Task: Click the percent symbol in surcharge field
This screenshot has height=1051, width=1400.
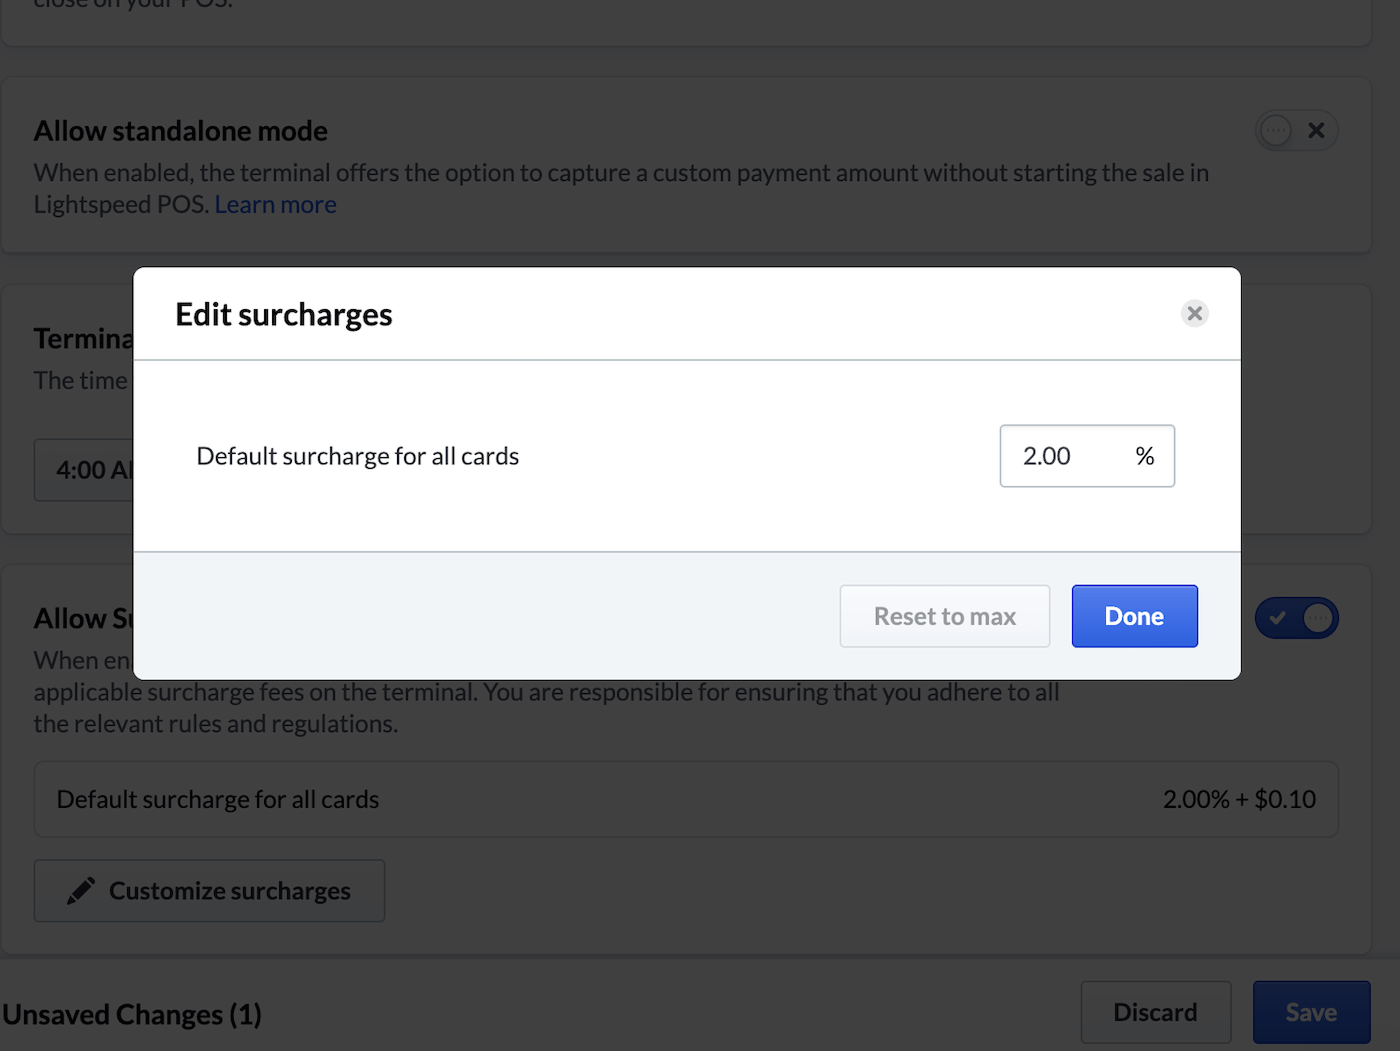Action: pos(1145,456)
